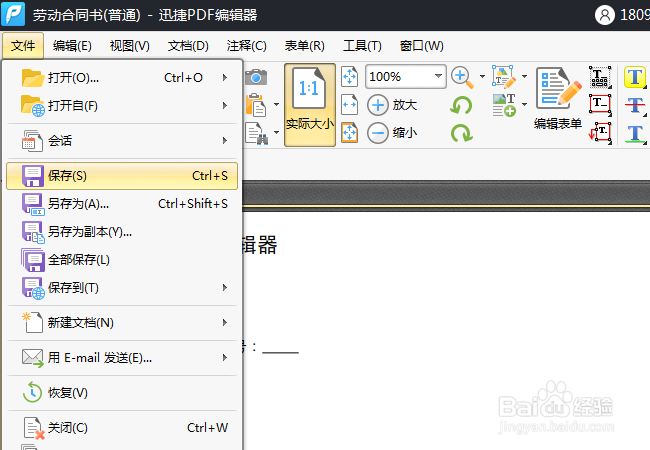This screenshot has height=450, width=650.
Task: Click the page-with-red-X icon beside 关闭(C)
Action: click(34, 428)
